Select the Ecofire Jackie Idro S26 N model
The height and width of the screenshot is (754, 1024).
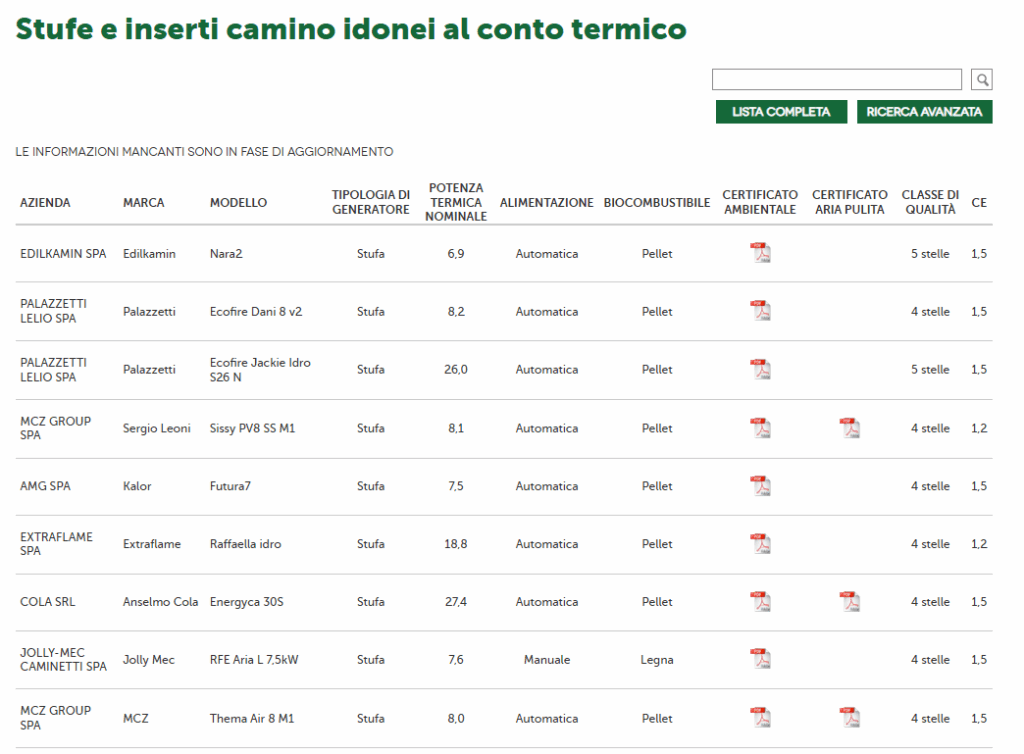point(260,369)
